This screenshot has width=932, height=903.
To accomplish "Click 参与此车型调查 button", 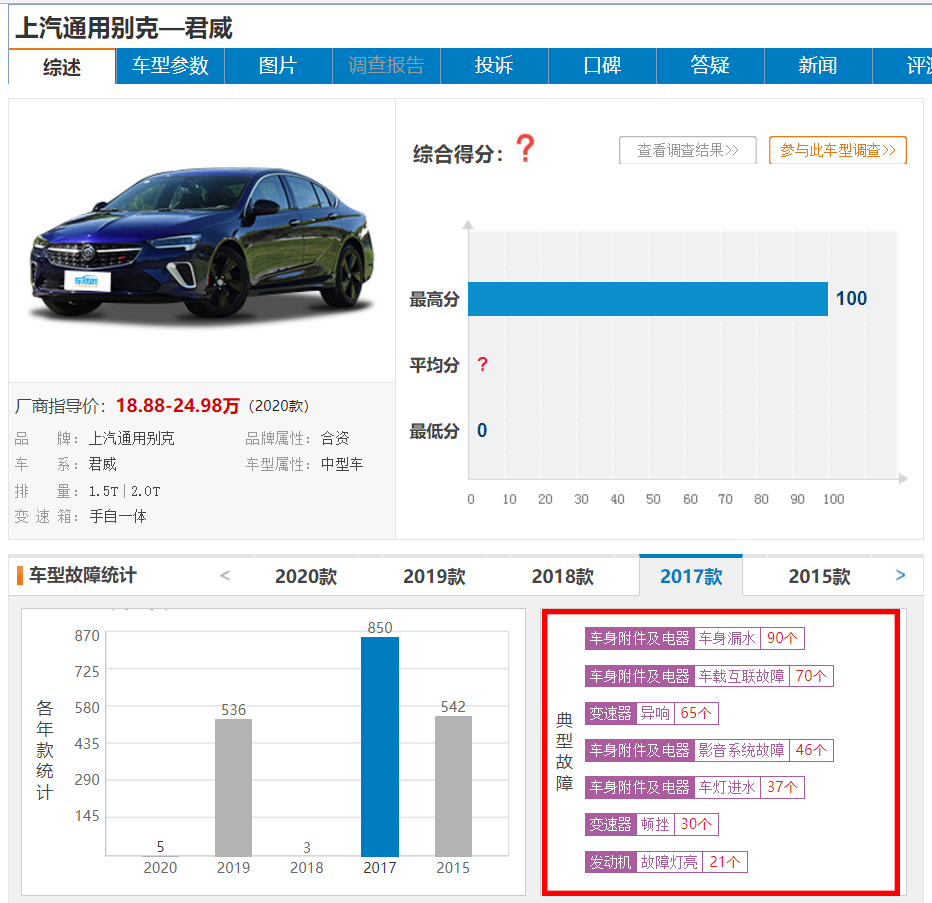I will [837, 150].
